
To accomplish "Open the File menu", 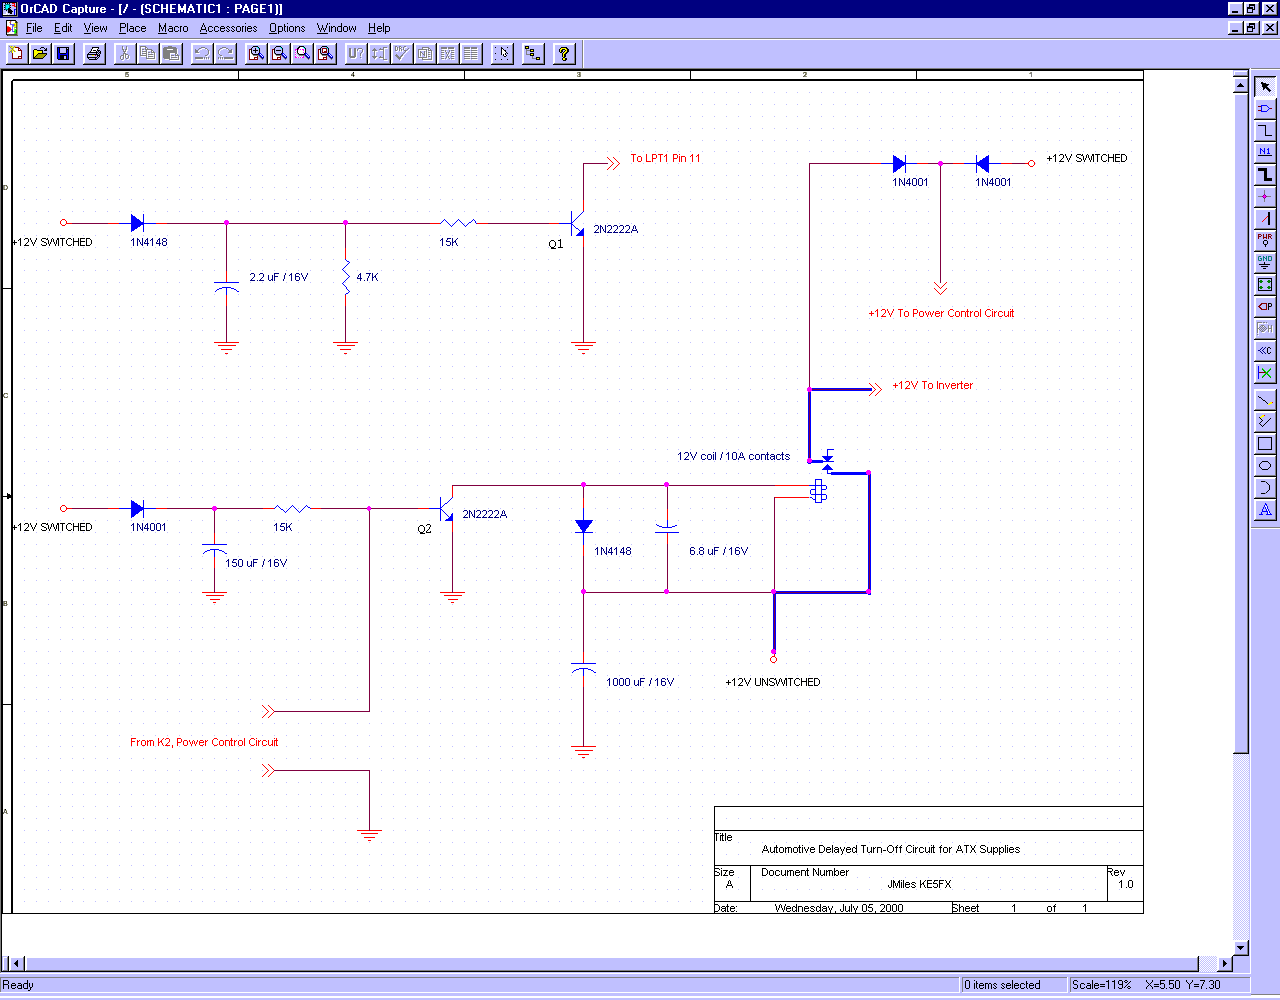I will point(34,28).
